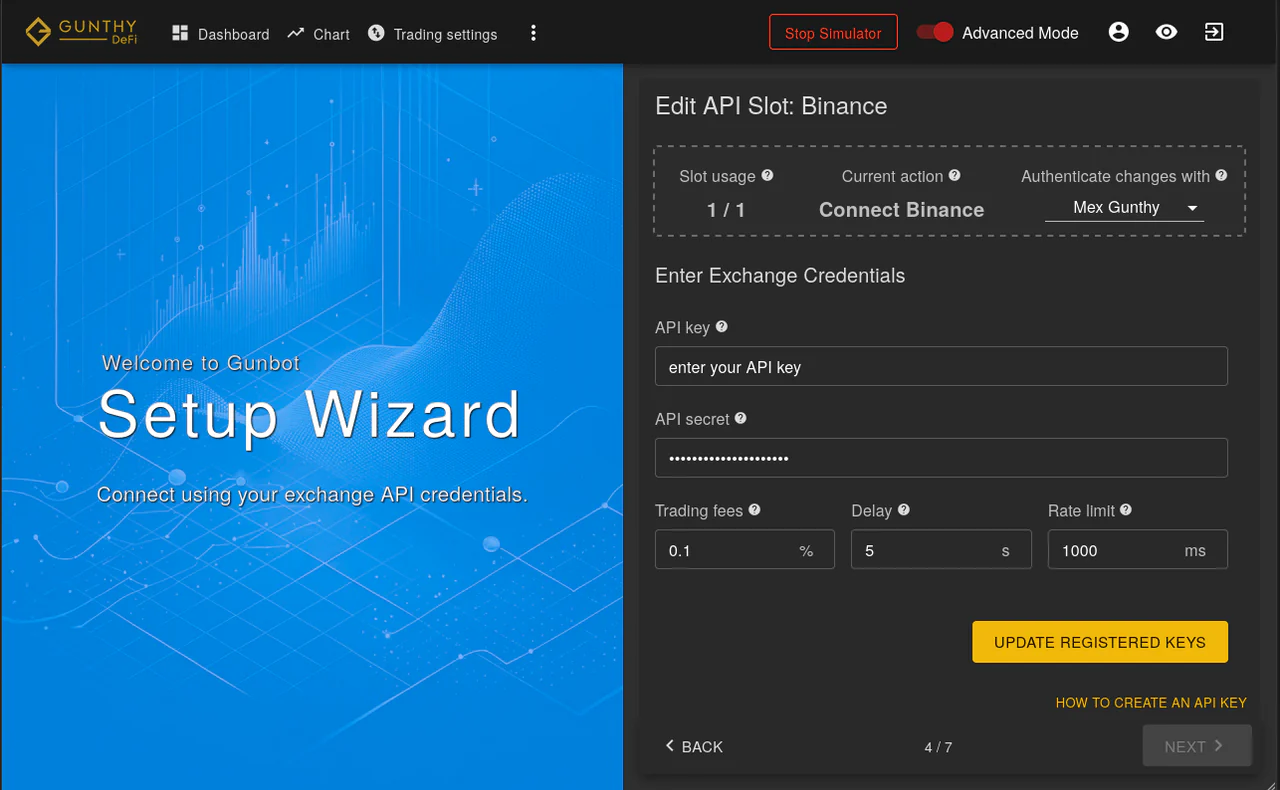Toggle the Advanced Mode switch
The image size is (1280, 790).
click(x=935, y=32)
